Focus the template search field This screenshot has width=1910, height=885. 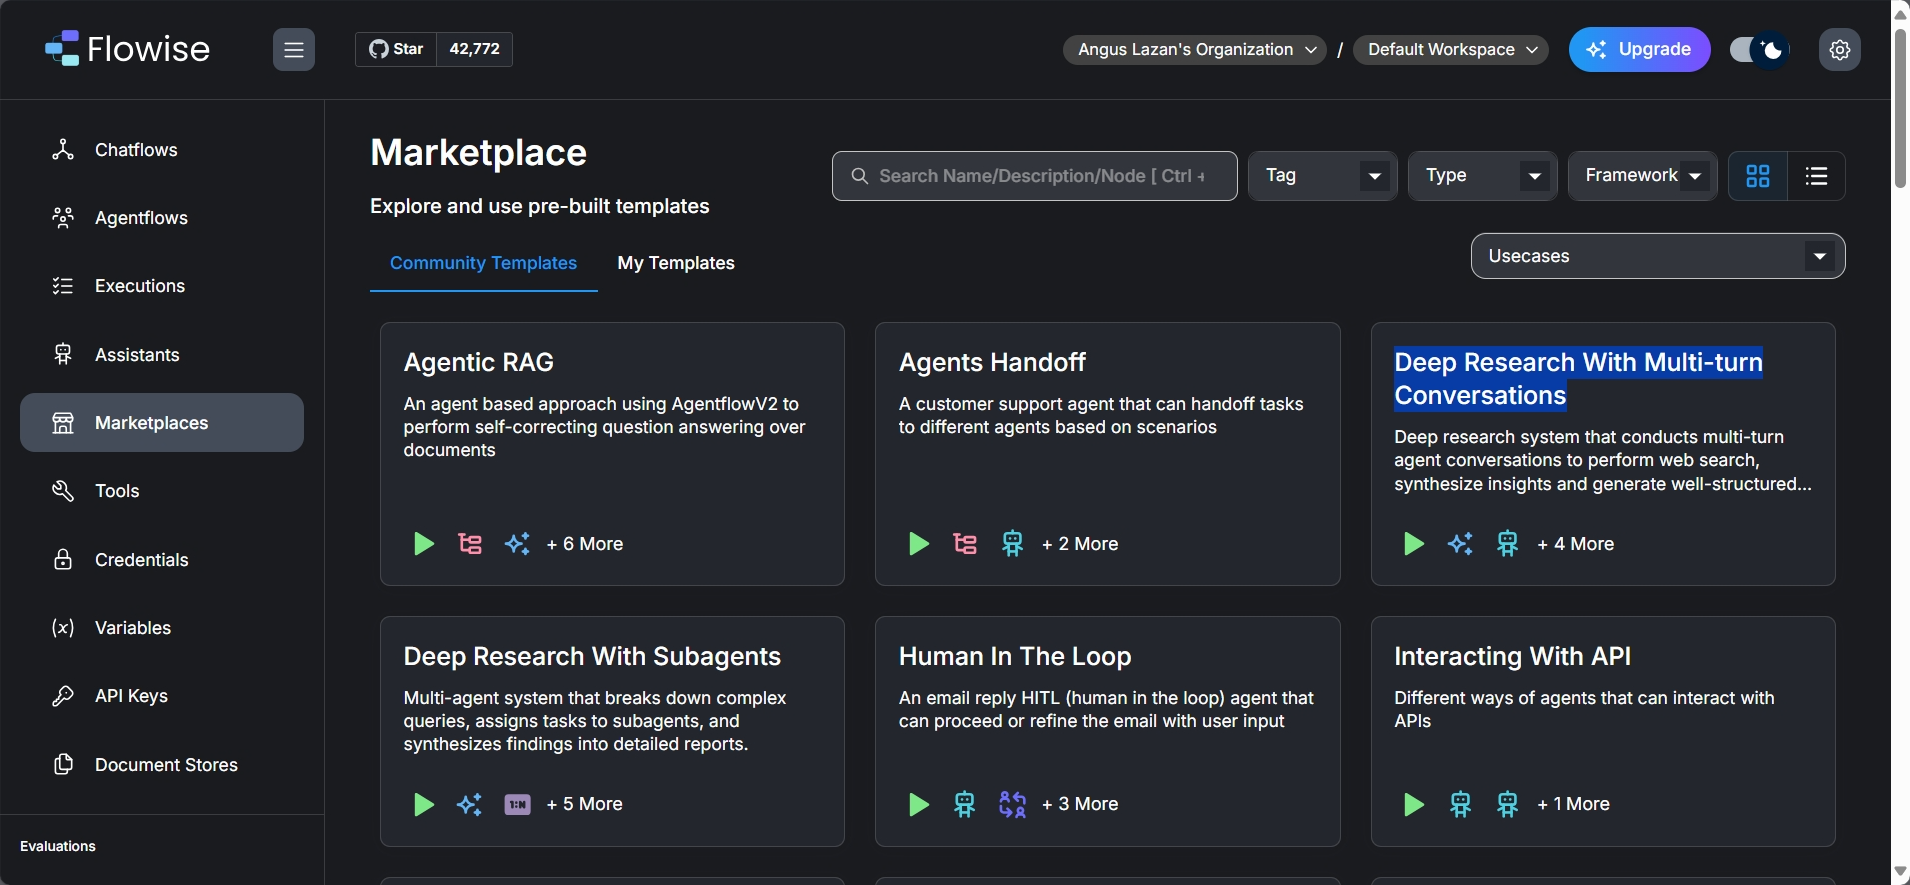tap(1035, 176)
